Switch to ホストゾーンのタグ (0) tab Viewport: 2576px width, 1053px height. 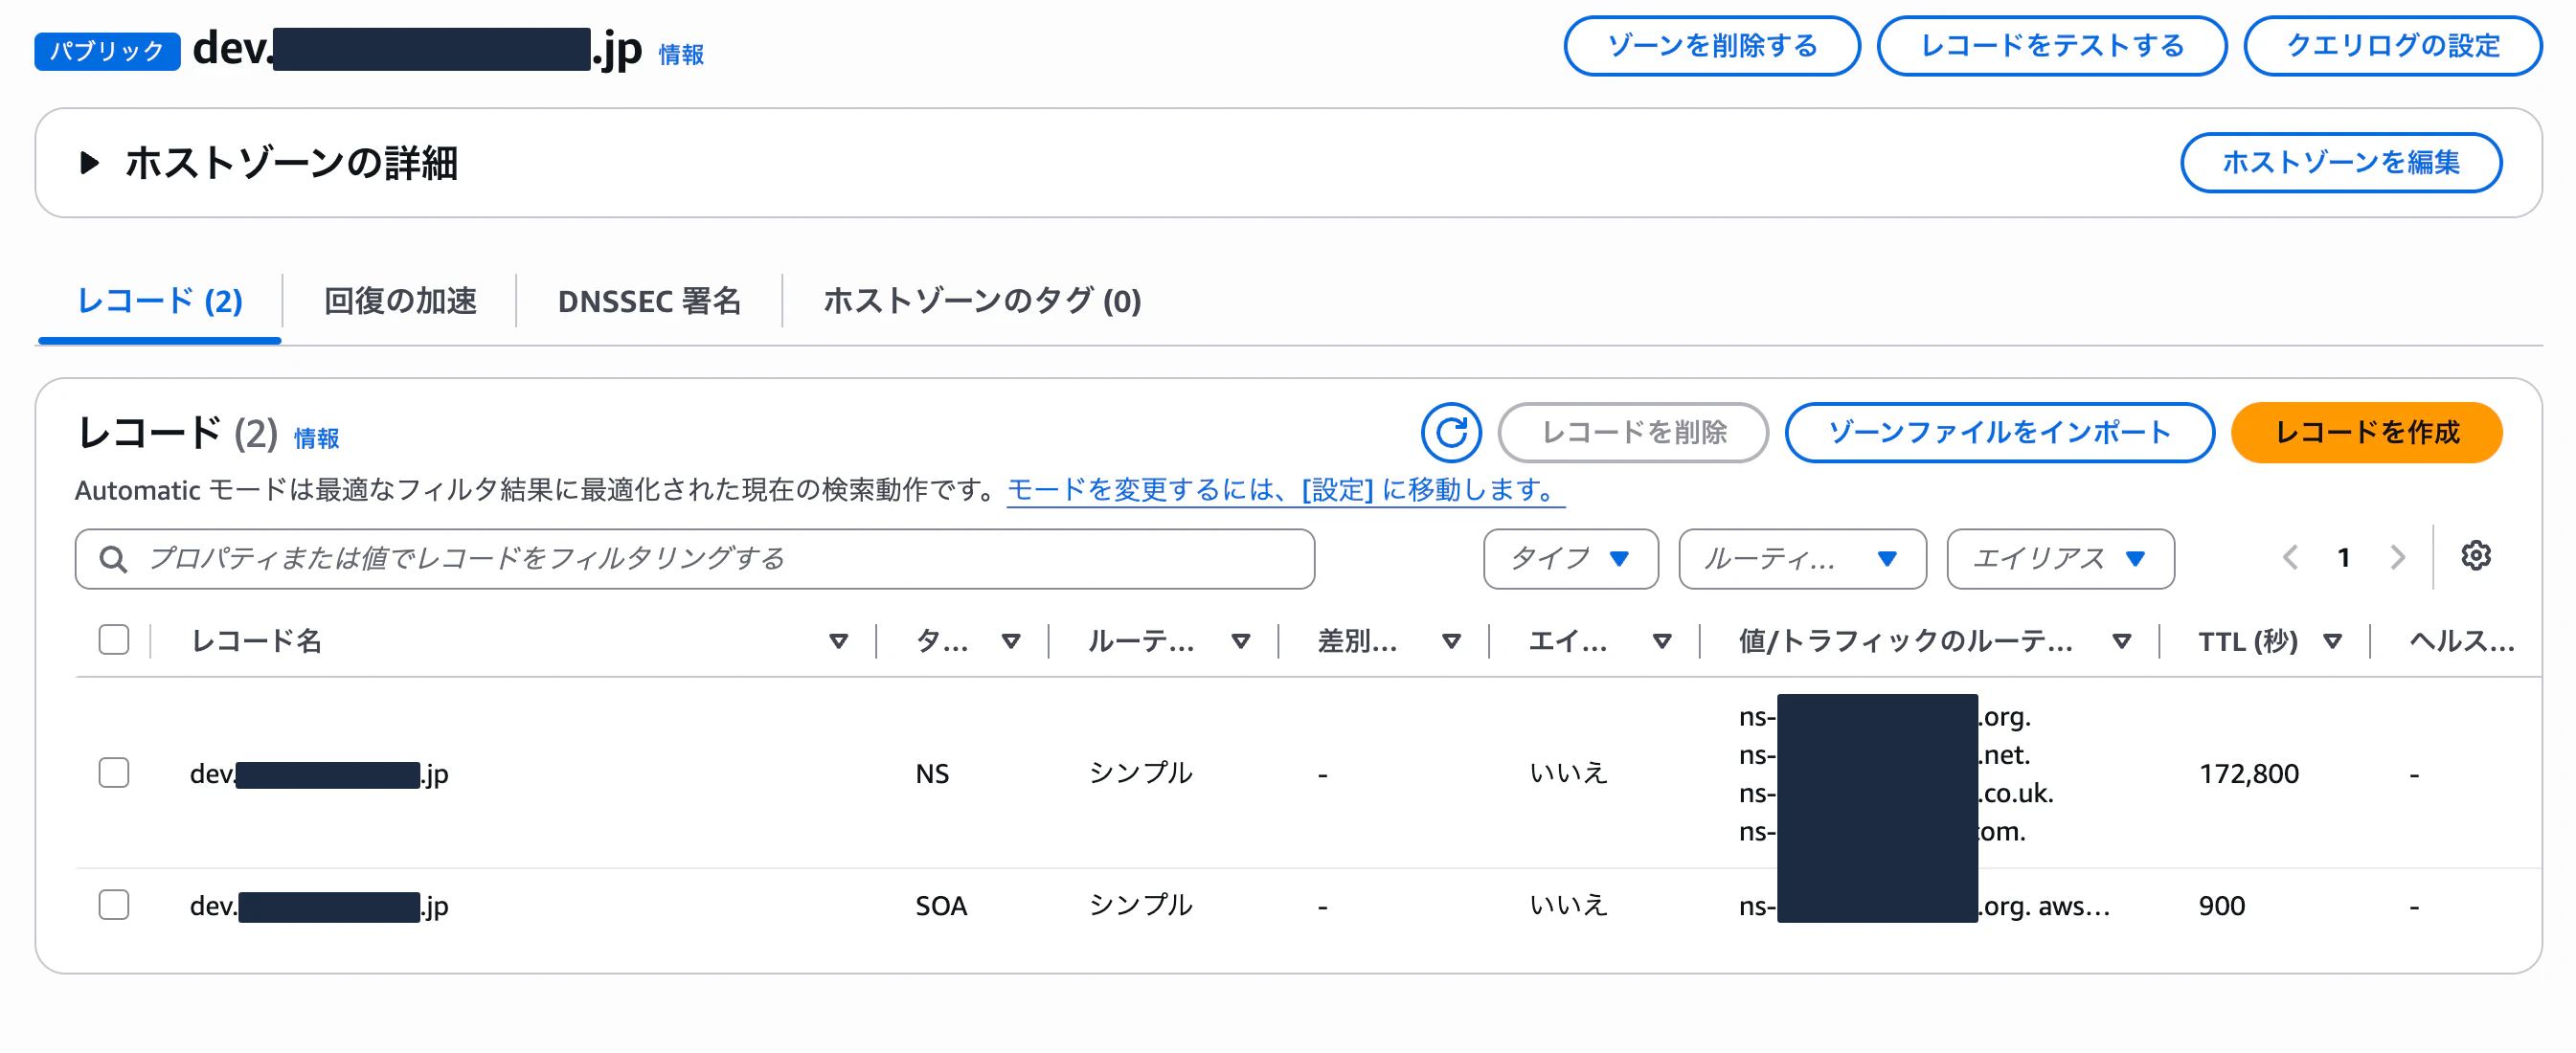pos(982,301)
